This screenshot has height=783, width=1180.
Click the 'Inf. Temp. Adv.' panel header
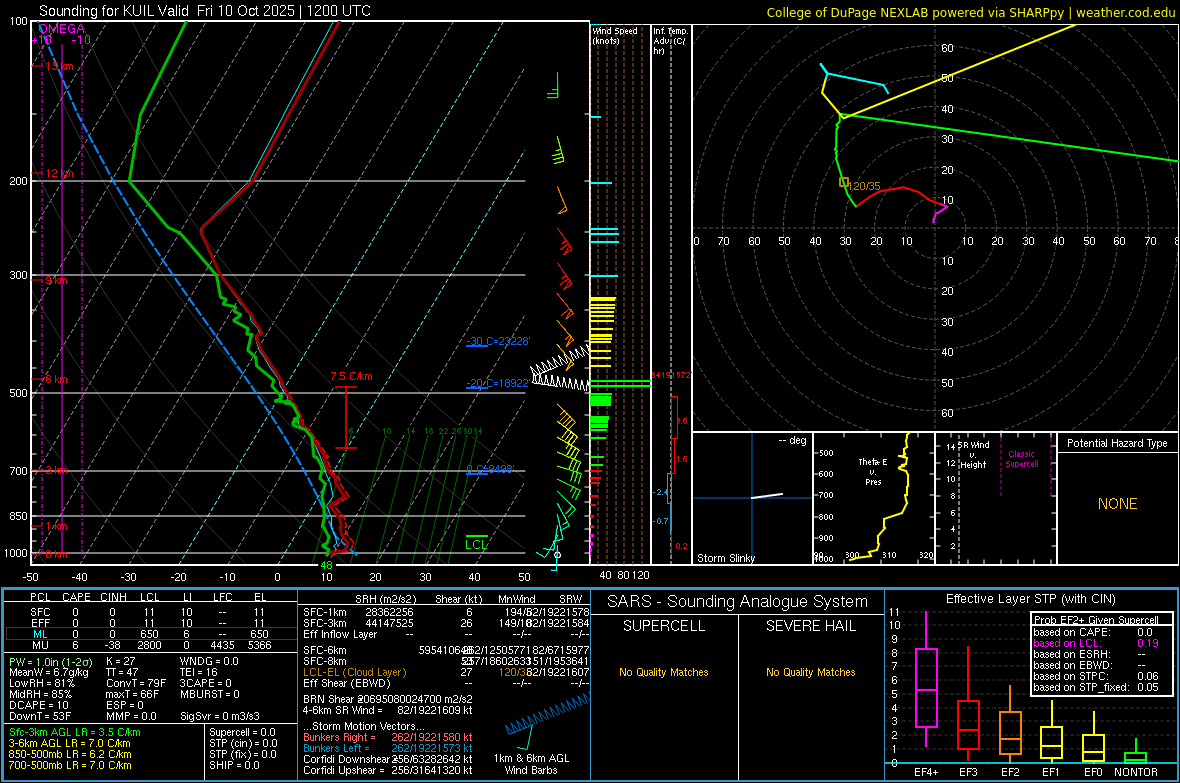[670, 41]
